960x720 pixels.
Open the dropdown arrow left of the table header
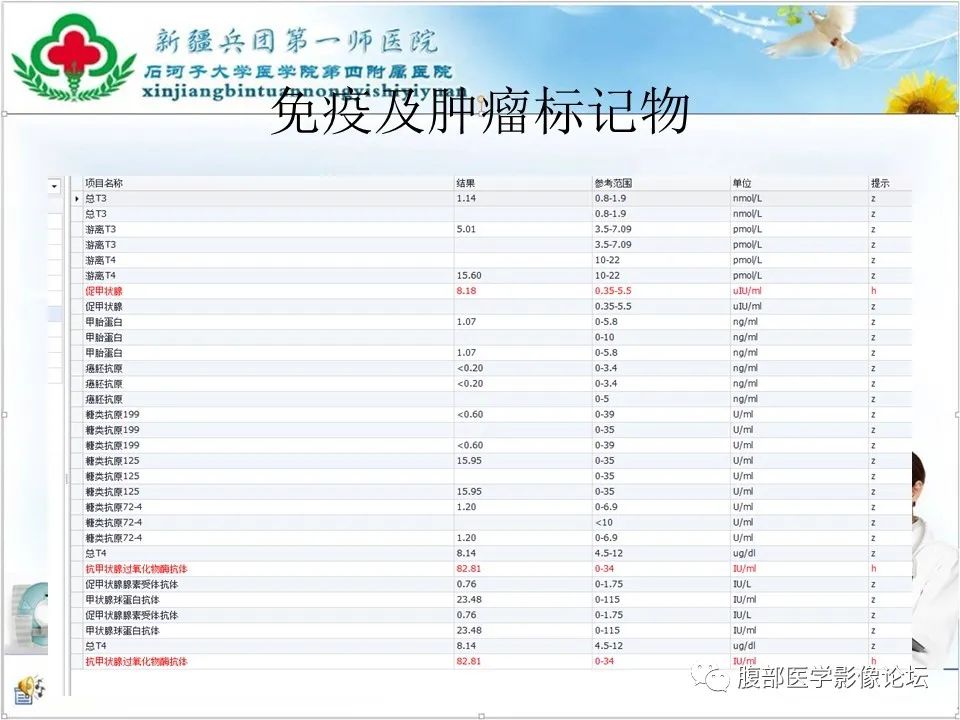pyautogui.click(x=54, y=186)
